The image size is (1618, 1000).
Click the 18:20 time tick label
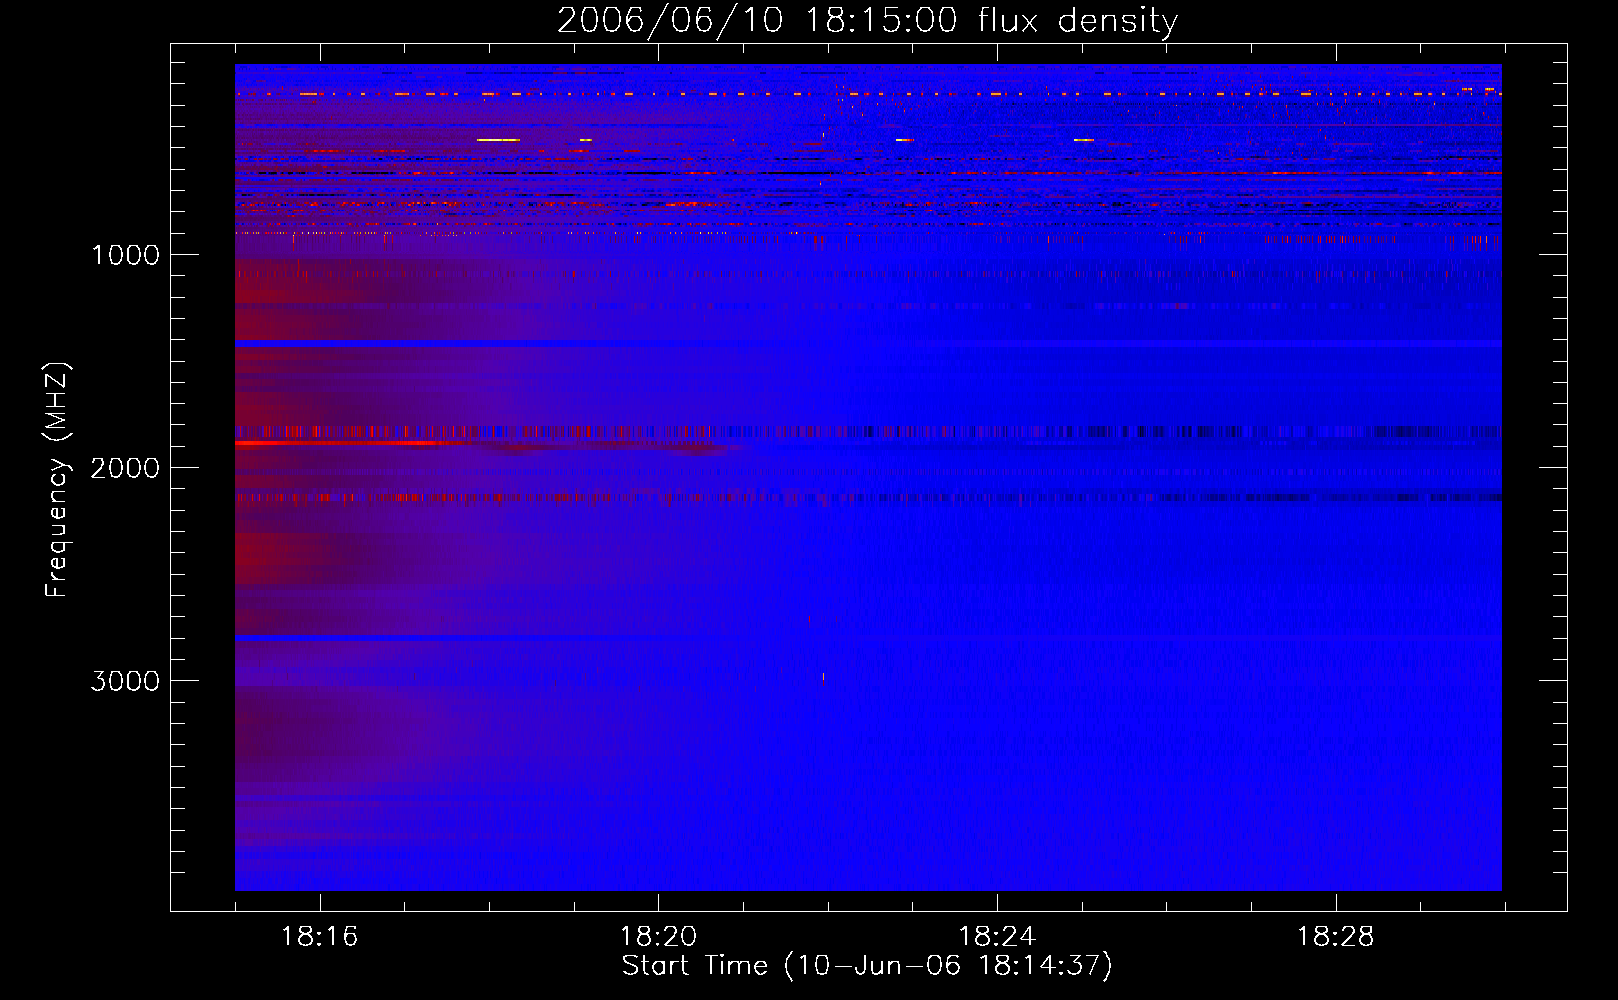[658, 937]
